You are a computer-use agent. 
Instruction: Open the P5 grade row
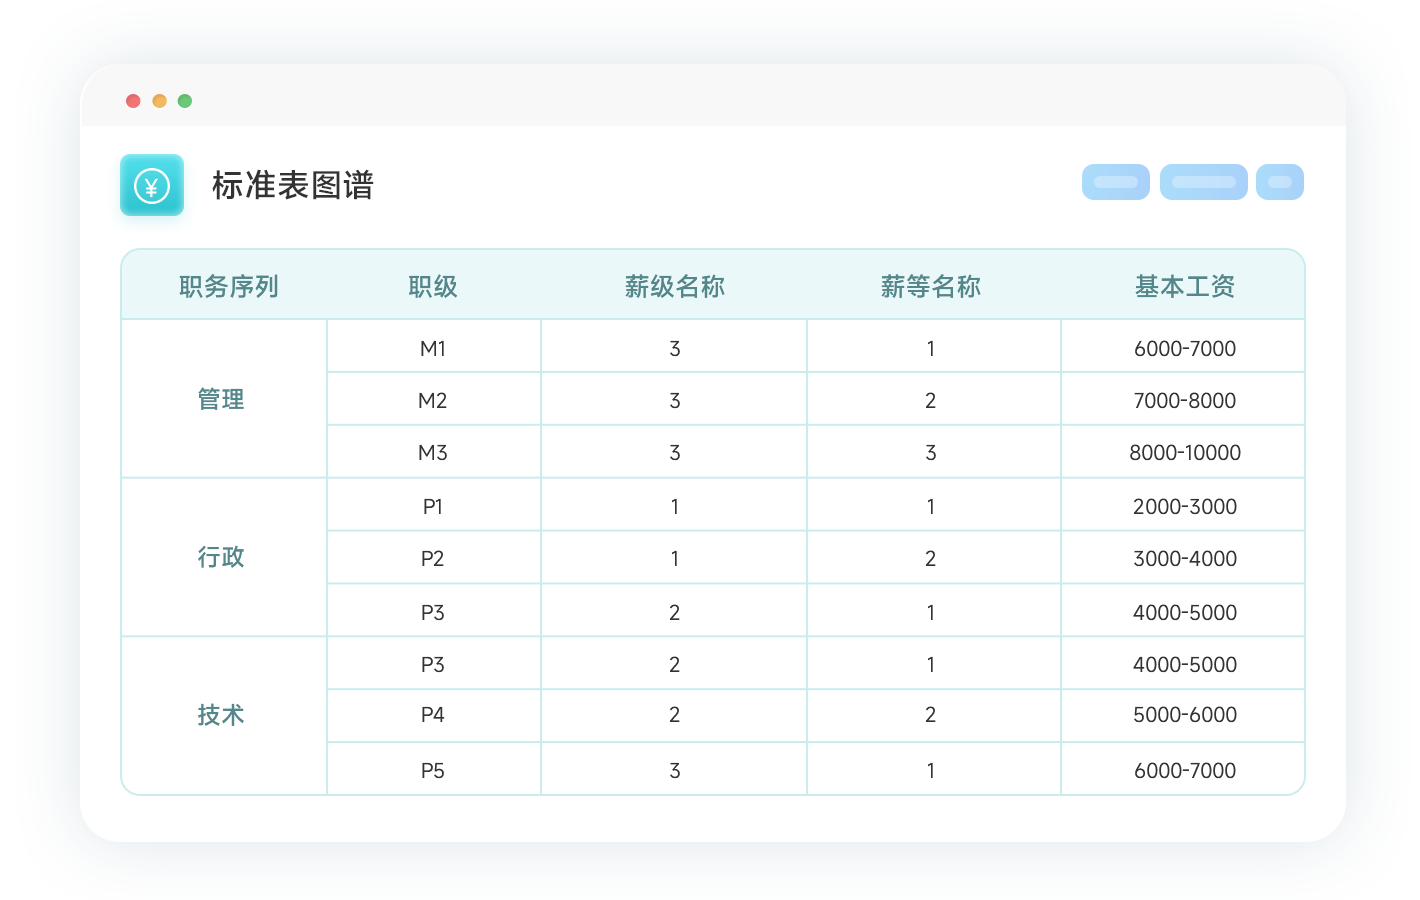click(433, 771)
